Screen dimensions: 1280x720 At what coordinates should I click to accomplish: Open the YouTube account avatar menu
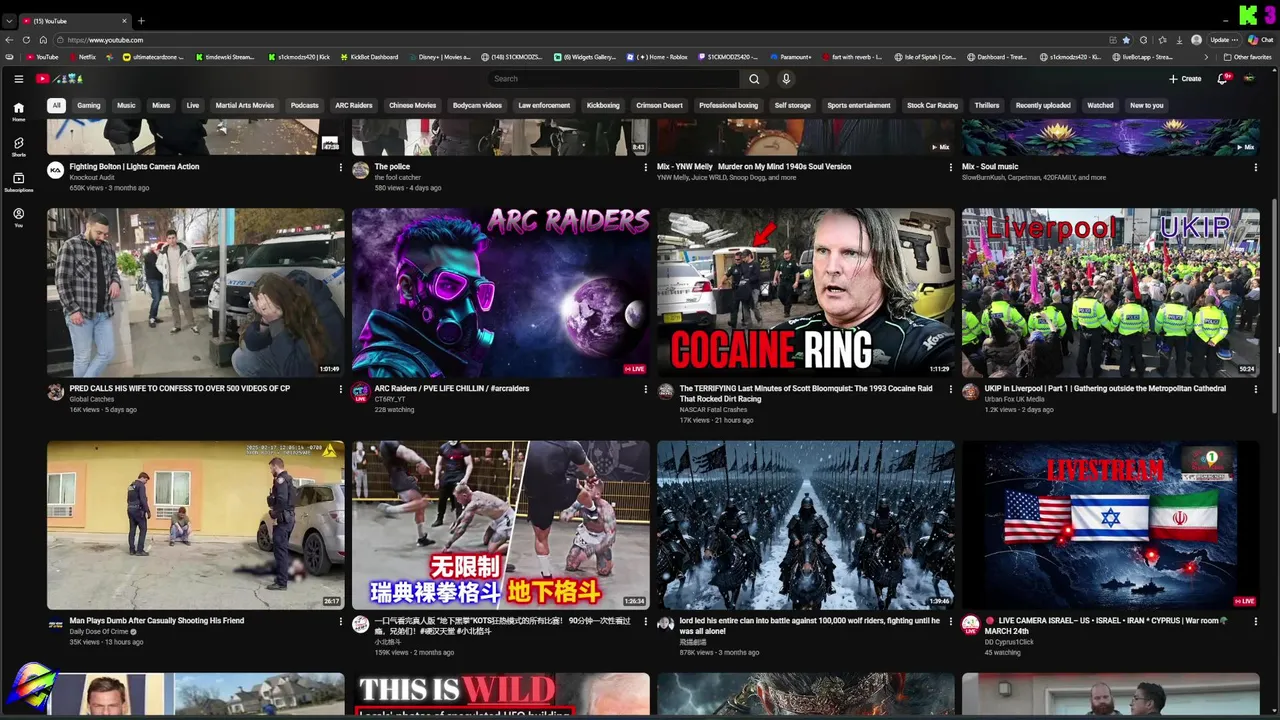(x=1249, y=79)
